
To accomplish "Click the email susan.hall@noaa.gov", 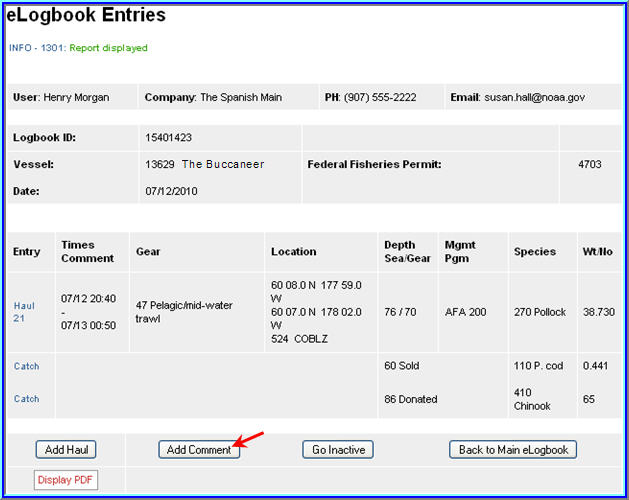I will [535, 98].
